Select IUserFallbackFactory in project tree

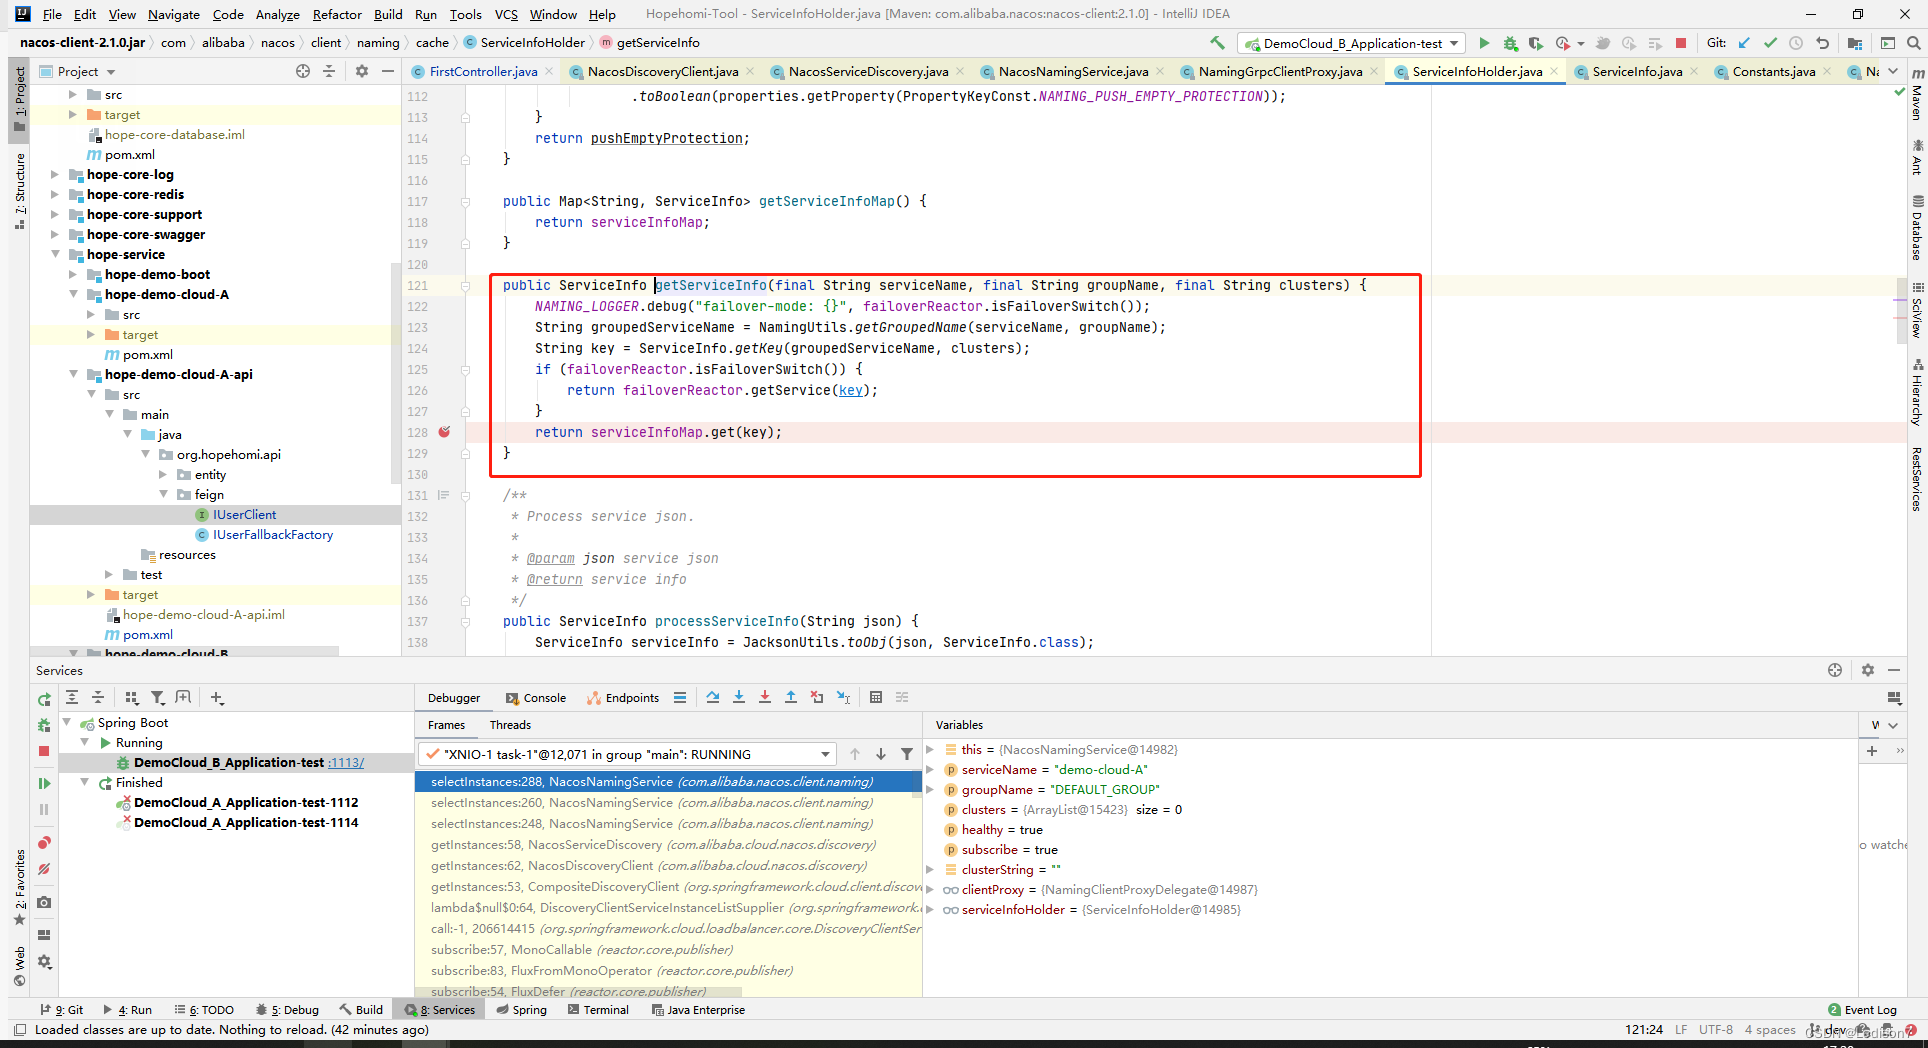273,534
